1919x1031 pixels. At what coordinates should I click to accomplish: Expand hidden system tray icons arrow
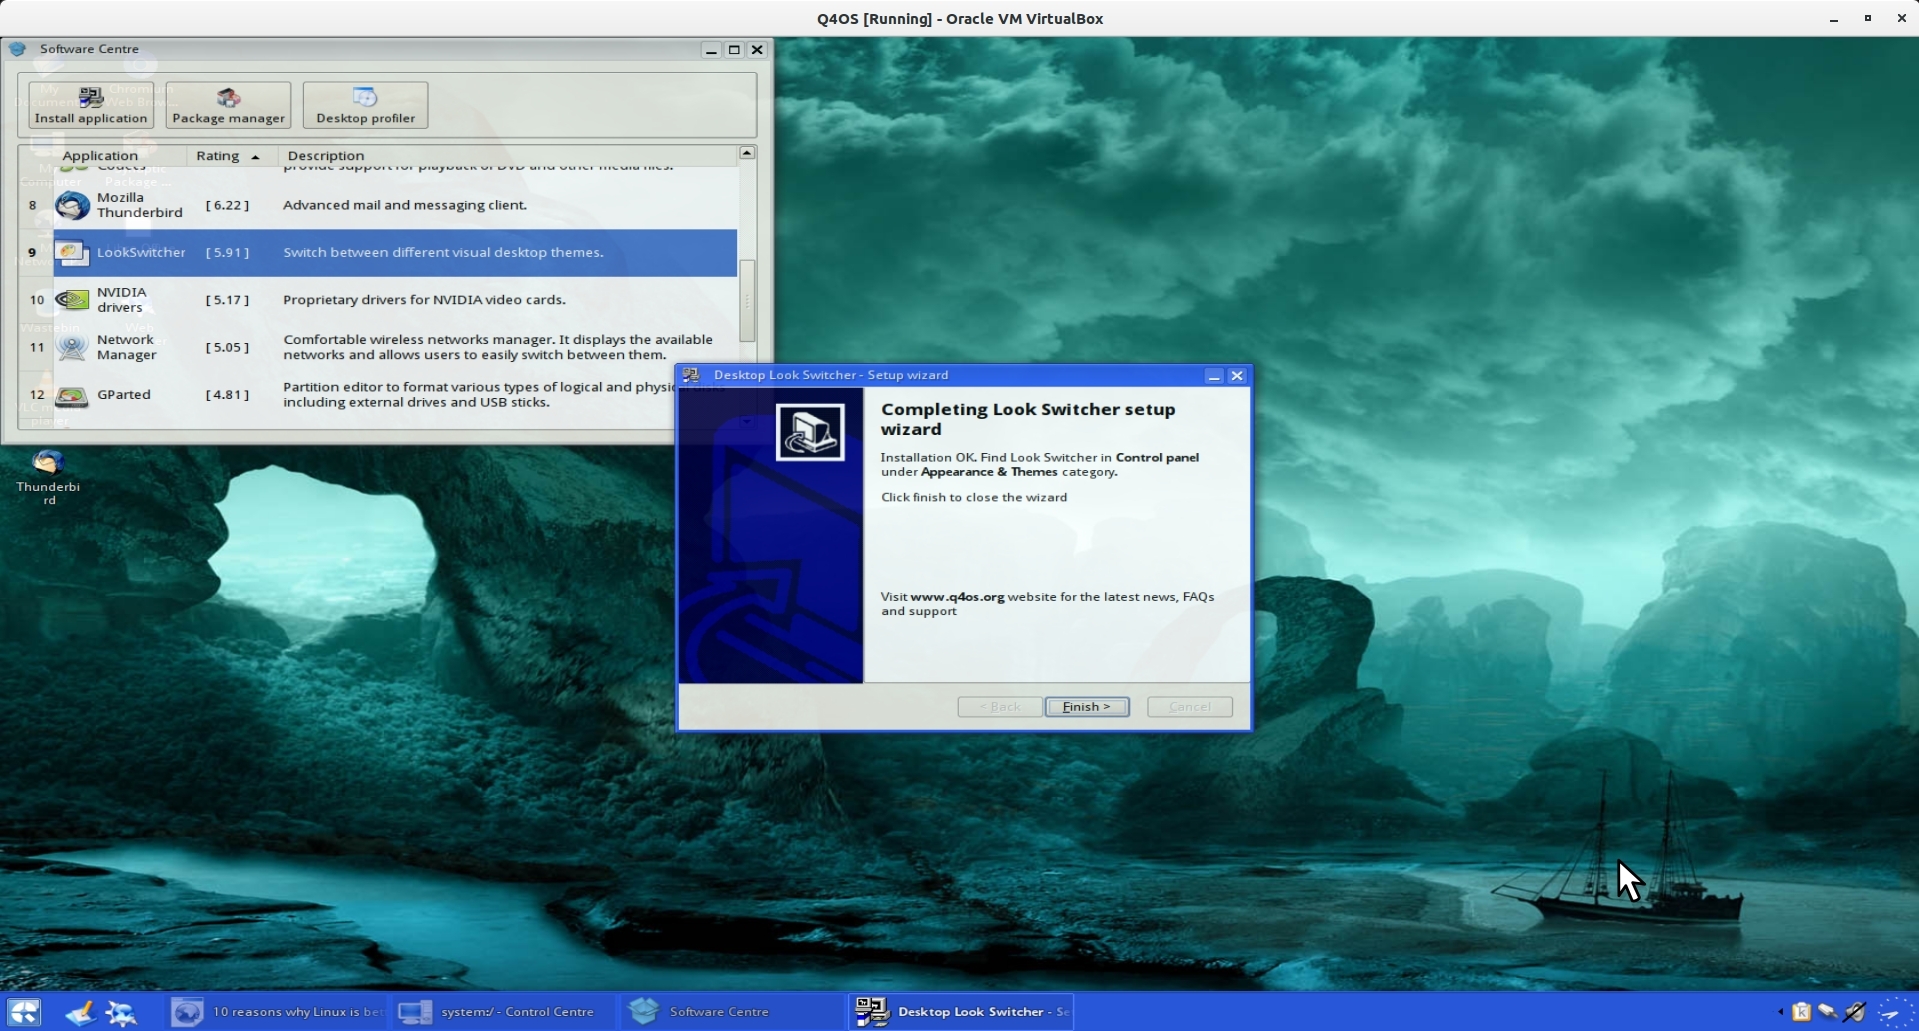tap(1780, 1012)
